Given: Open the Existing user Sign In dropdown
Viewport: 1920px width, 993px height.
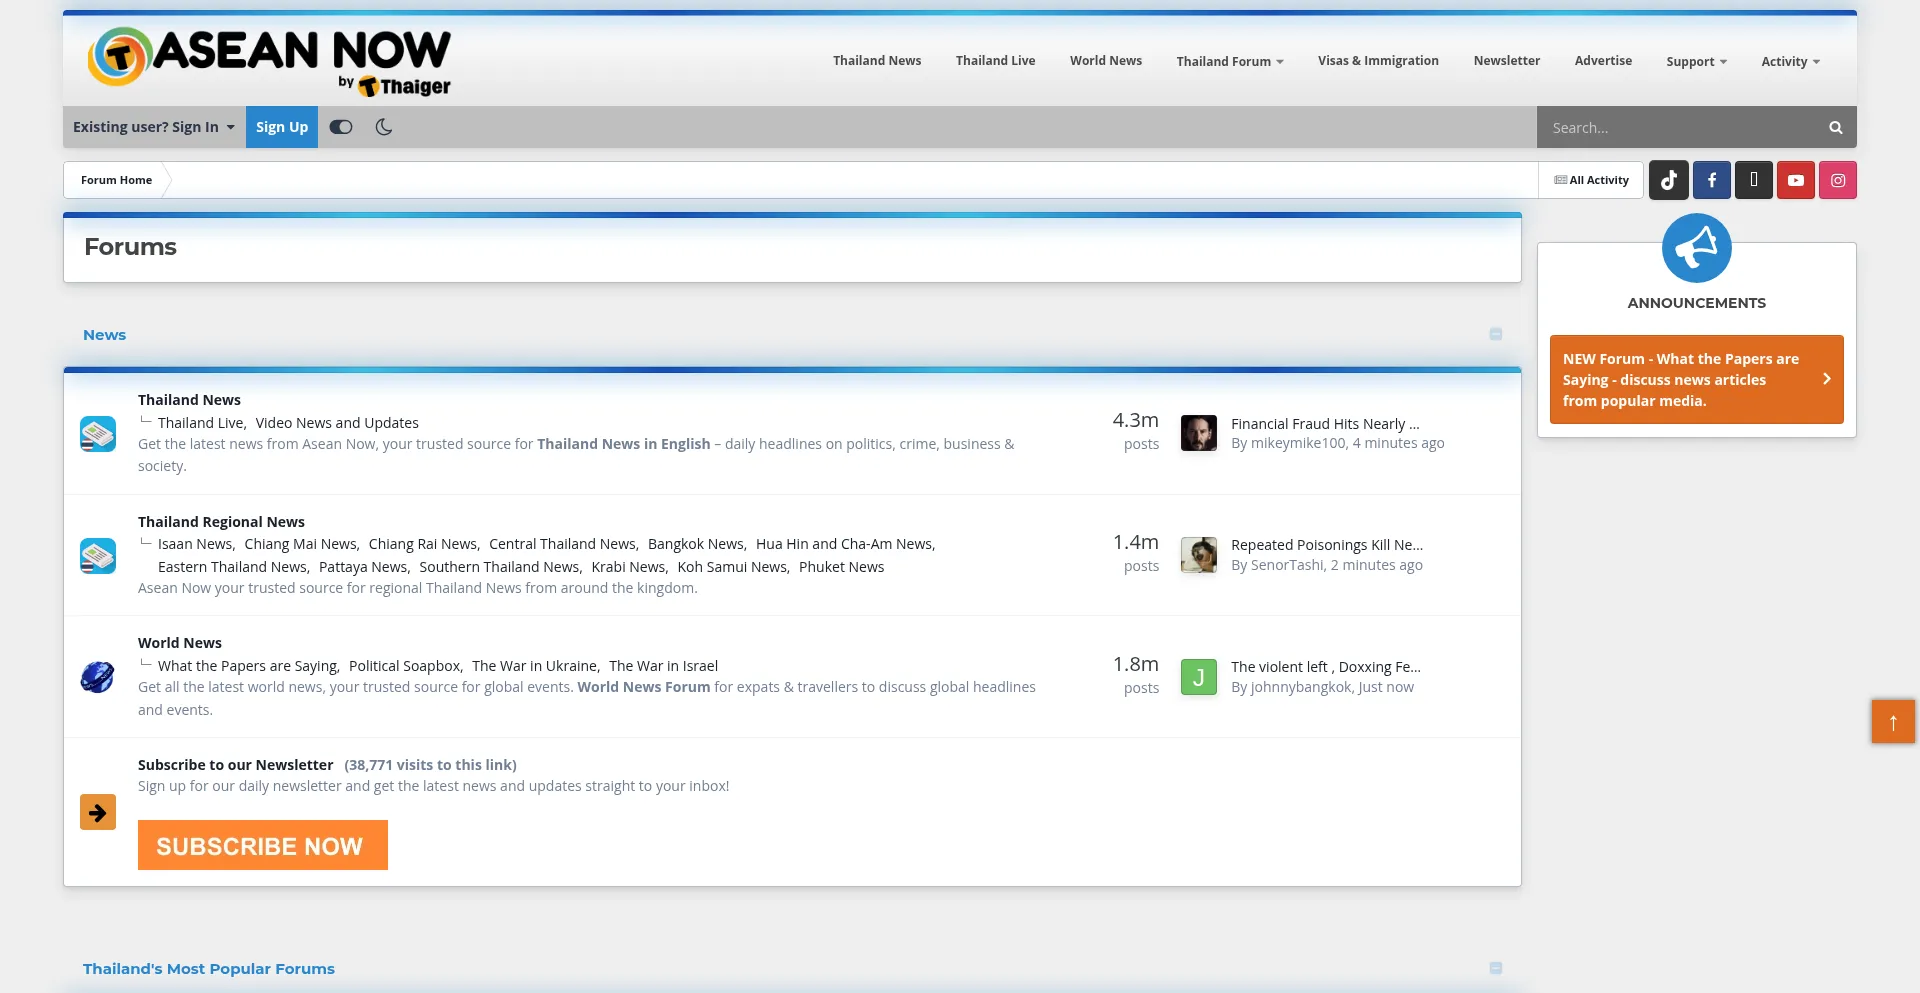Looking at the screenshot, I should (154, 127).
